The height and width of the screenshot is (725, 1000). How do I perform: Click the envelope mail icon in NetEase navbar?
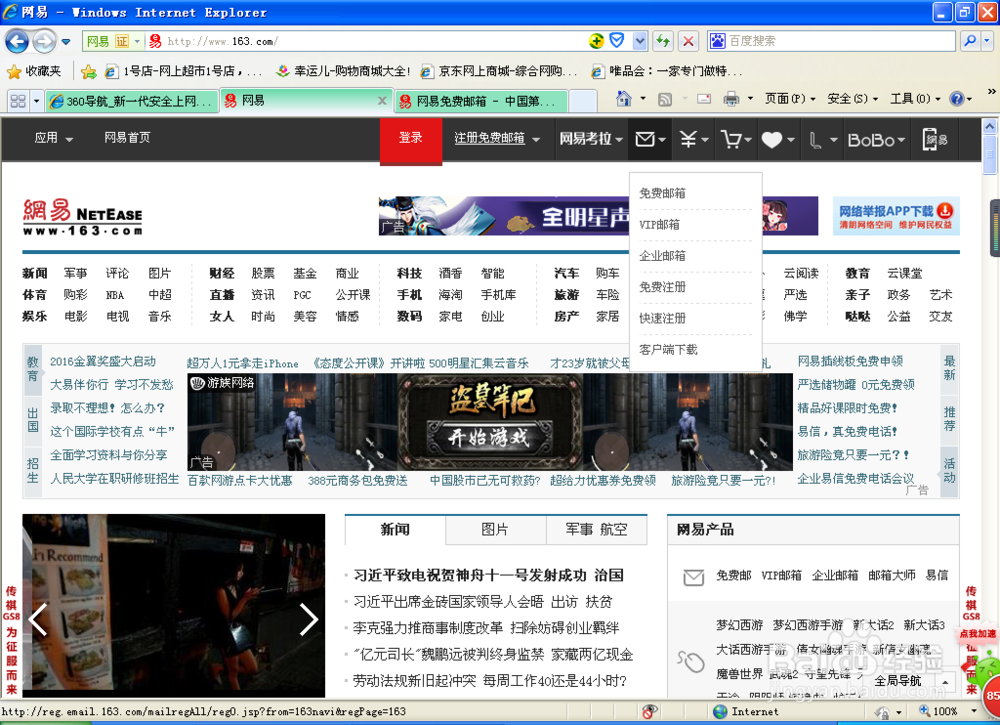[645, 139]
